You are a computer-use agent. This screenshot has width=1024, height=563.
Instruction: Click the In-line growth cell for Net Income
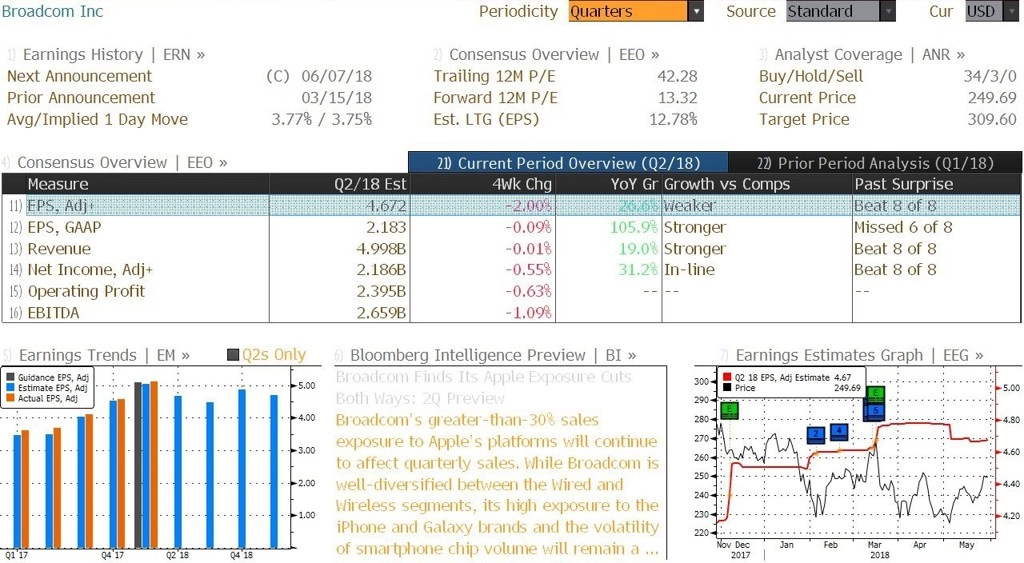pos(689,270)
